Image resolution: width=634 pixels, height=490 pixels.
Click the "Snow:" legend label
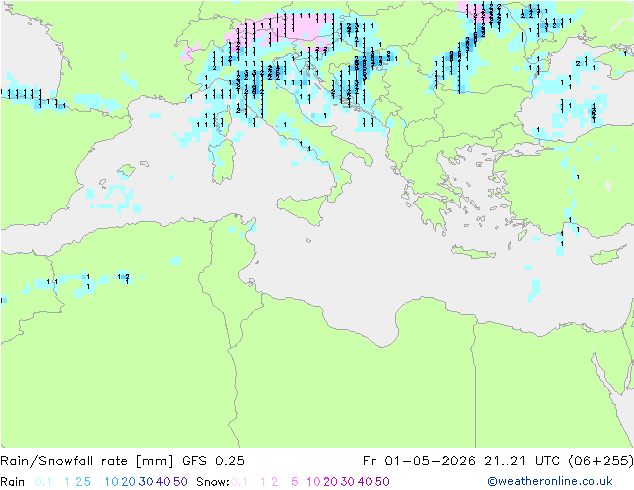point(213,482)
